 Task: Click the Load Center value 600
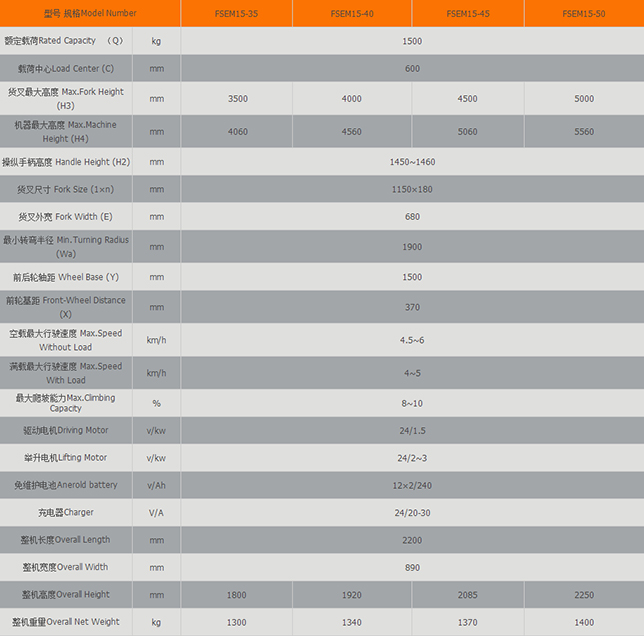412,69
